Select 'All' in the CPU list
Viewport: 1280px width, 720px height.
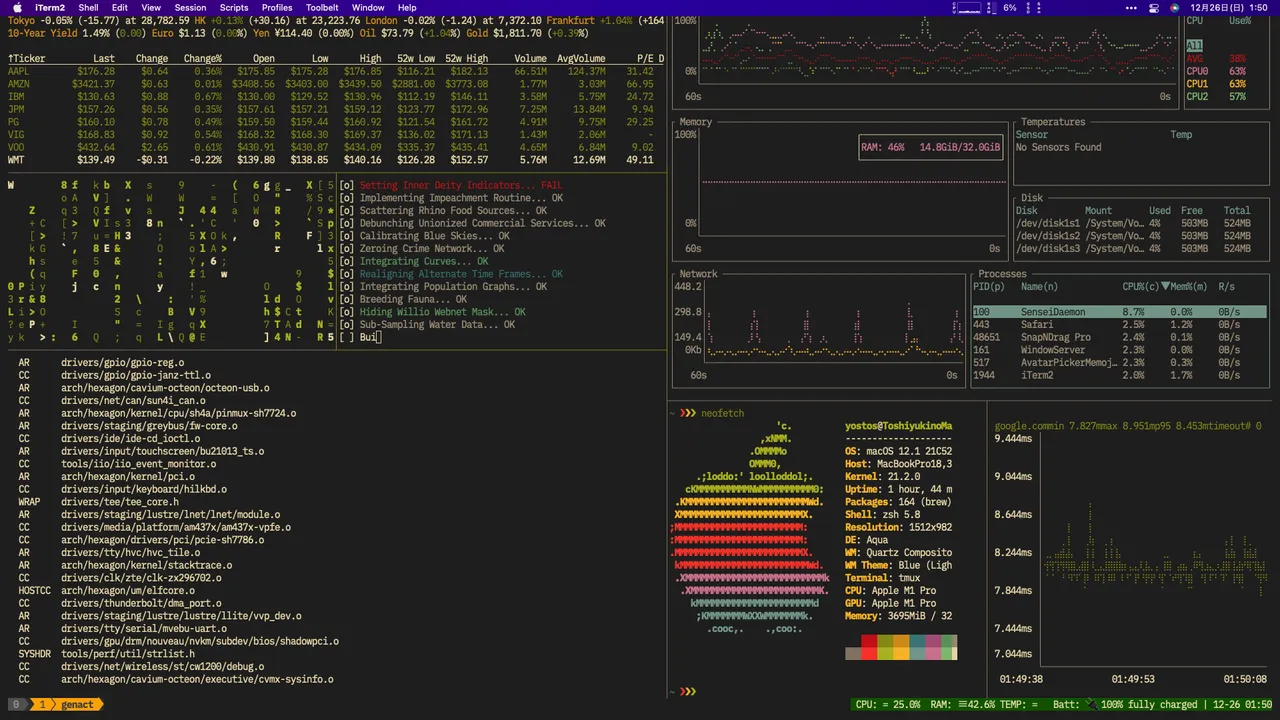(1194, 46)
